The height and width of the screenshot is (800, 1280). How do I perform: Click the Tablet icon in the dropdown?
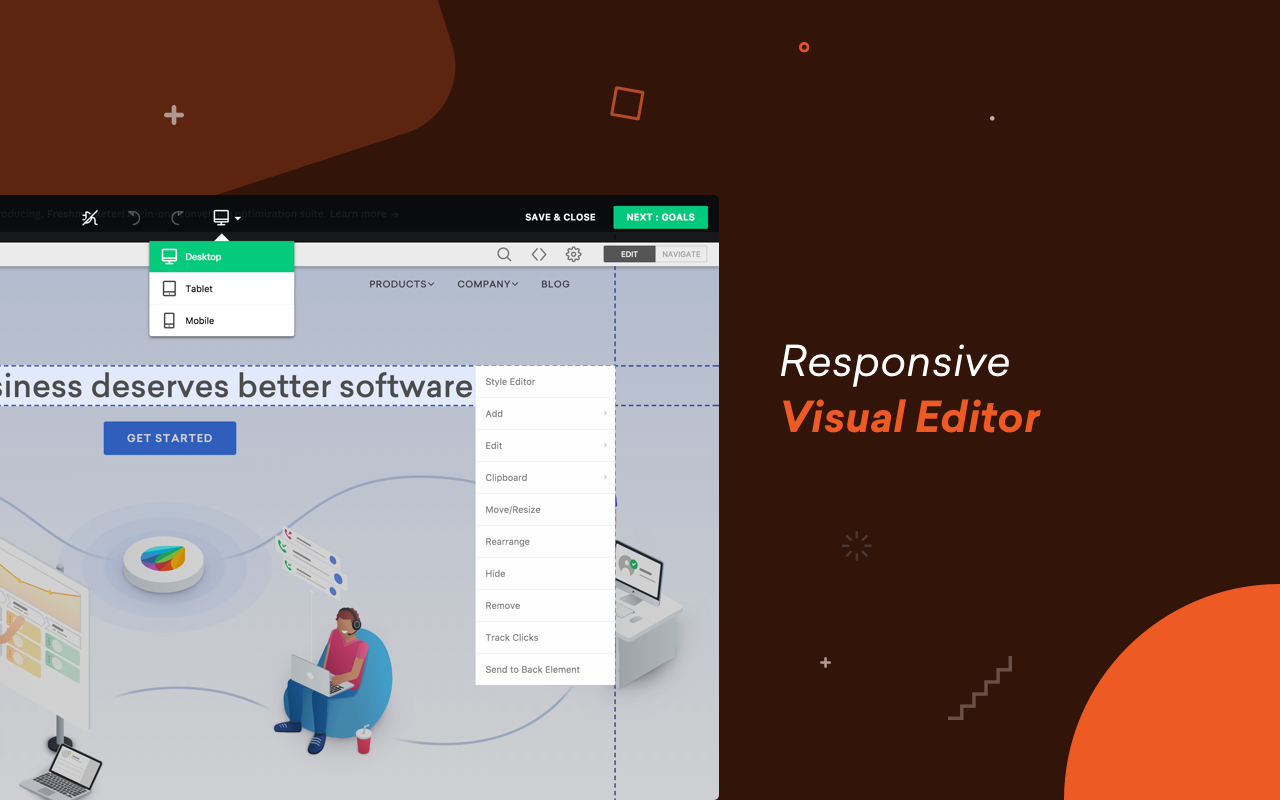[x=169, y=289]
